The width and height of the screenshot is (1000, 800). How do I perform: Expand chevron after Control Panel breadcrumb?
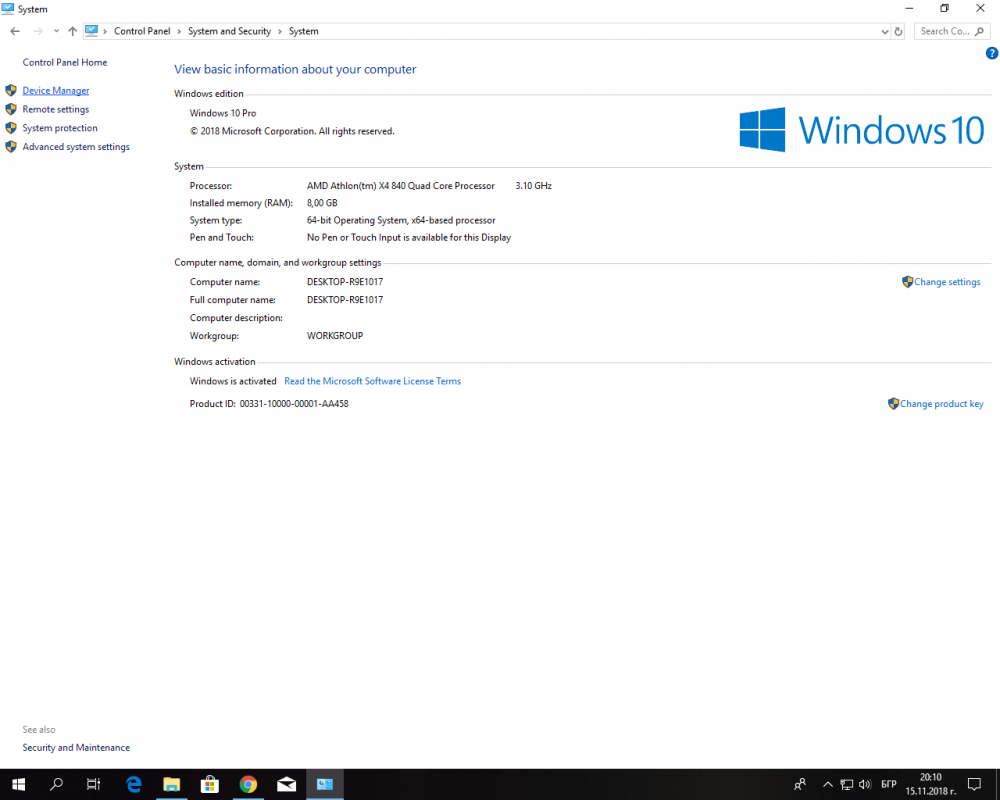179,31
